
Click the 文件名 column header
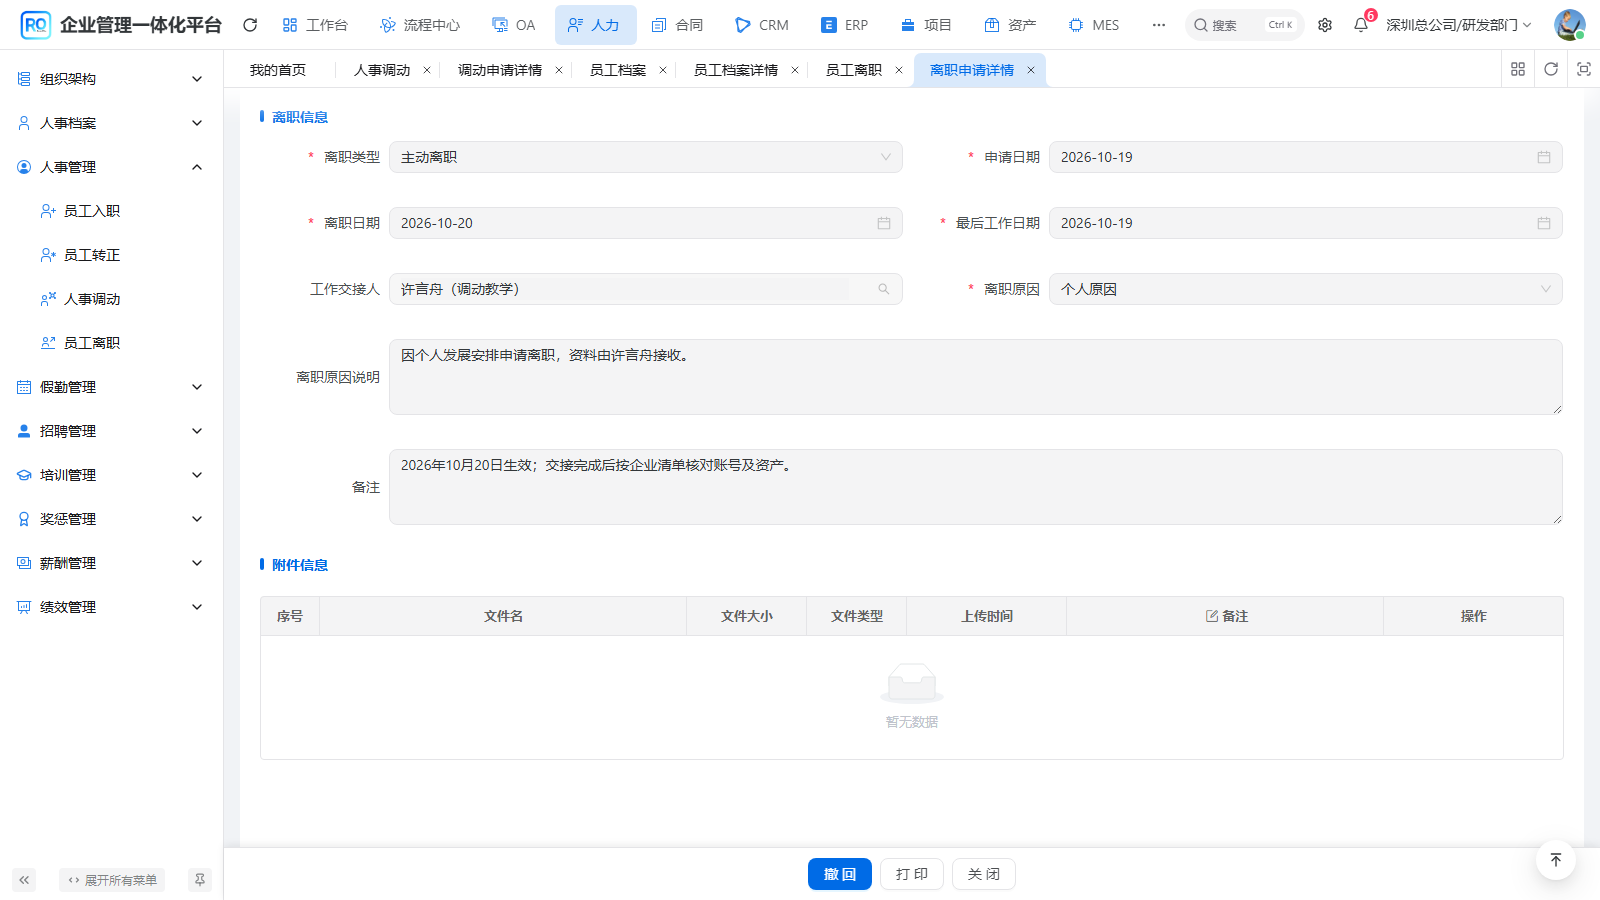pos(503,616)
